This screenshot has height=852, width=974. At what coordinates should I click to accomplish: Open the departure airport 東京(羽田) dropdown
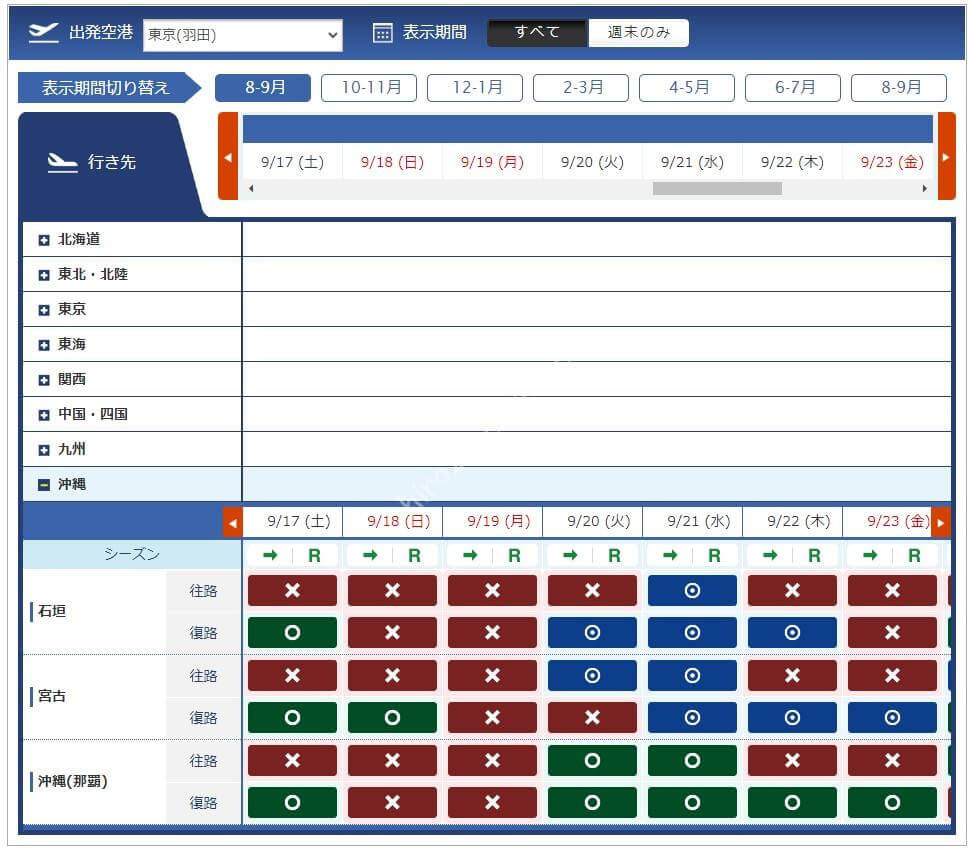[x=242, y=35]
